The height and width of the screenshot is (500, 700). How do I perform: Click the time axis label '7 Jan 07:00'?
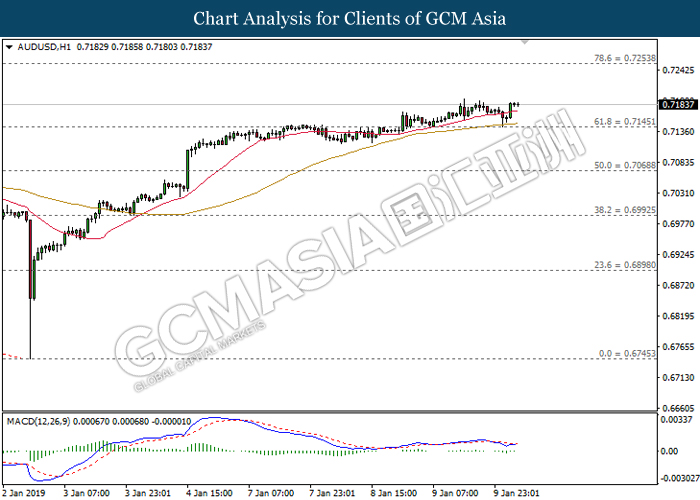click(271, 493)
